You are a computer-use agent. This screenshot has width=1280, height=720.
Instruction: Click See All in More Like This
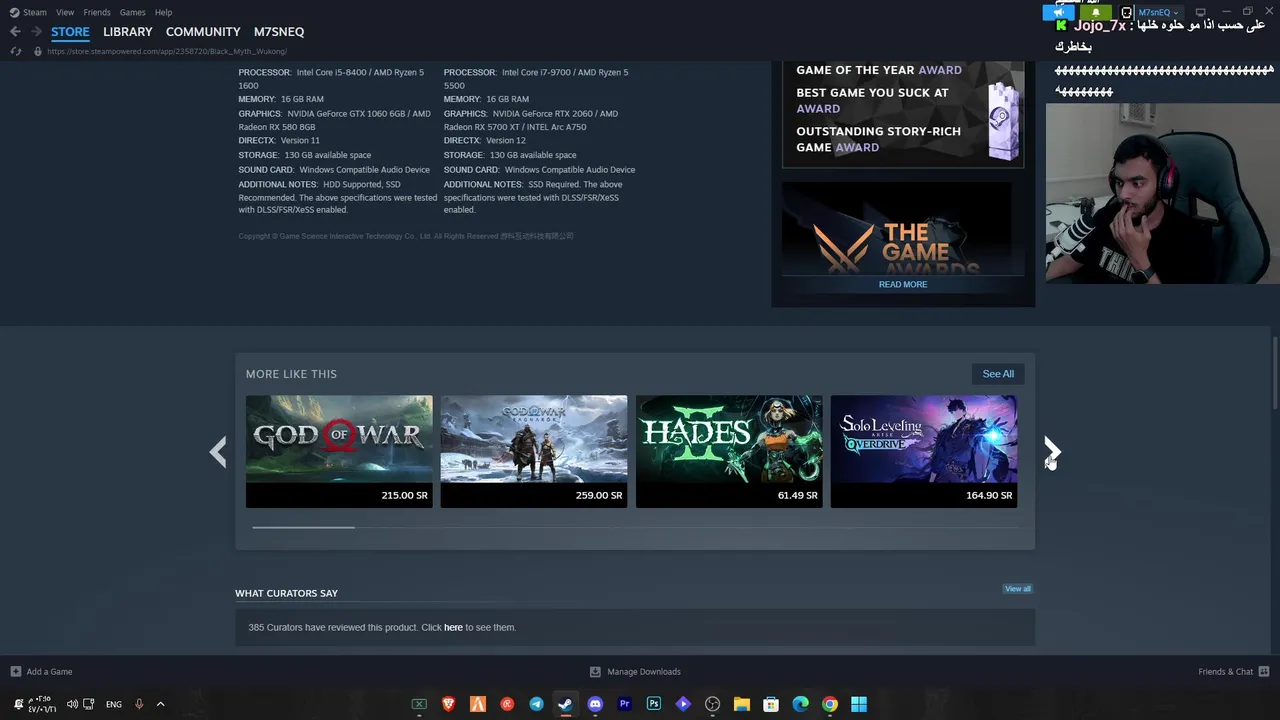pos(998,374)
